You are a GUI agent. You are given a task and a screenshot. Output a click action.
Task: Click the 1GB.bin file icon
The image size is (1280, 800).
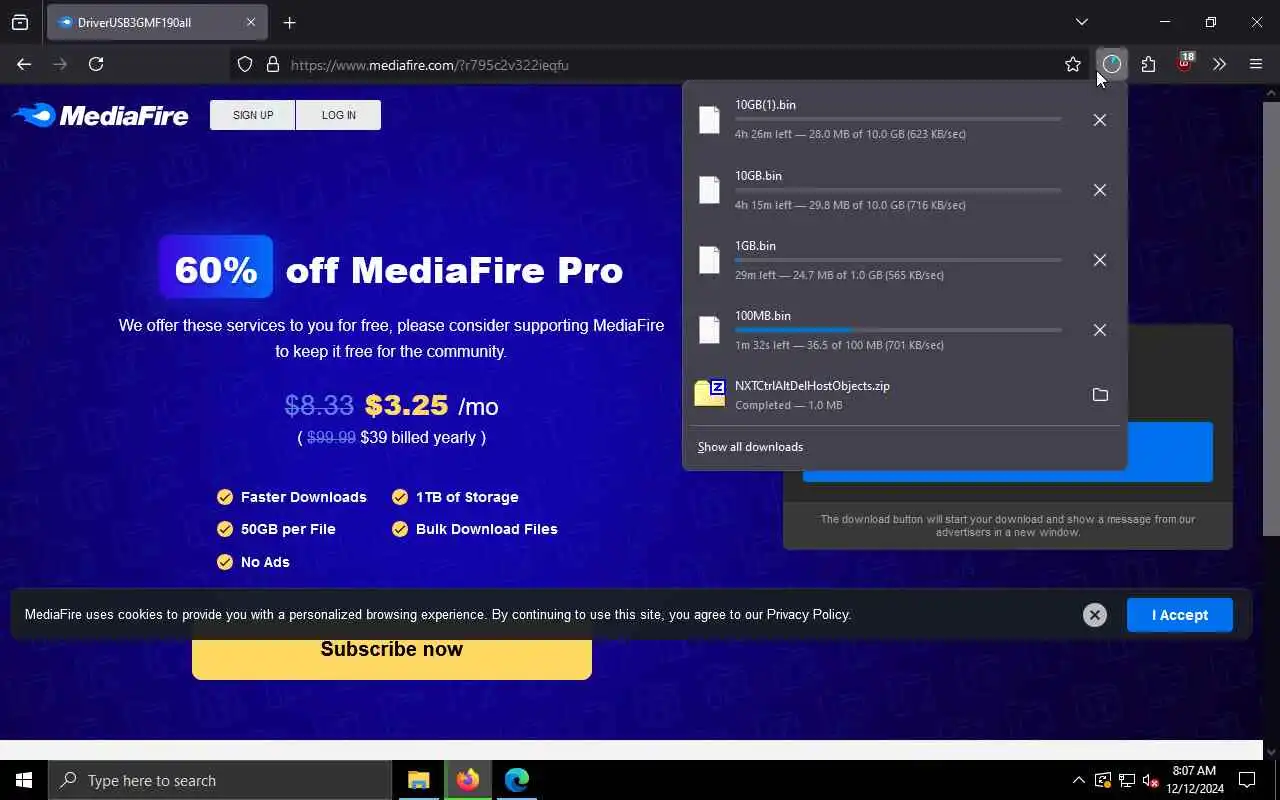709,260
